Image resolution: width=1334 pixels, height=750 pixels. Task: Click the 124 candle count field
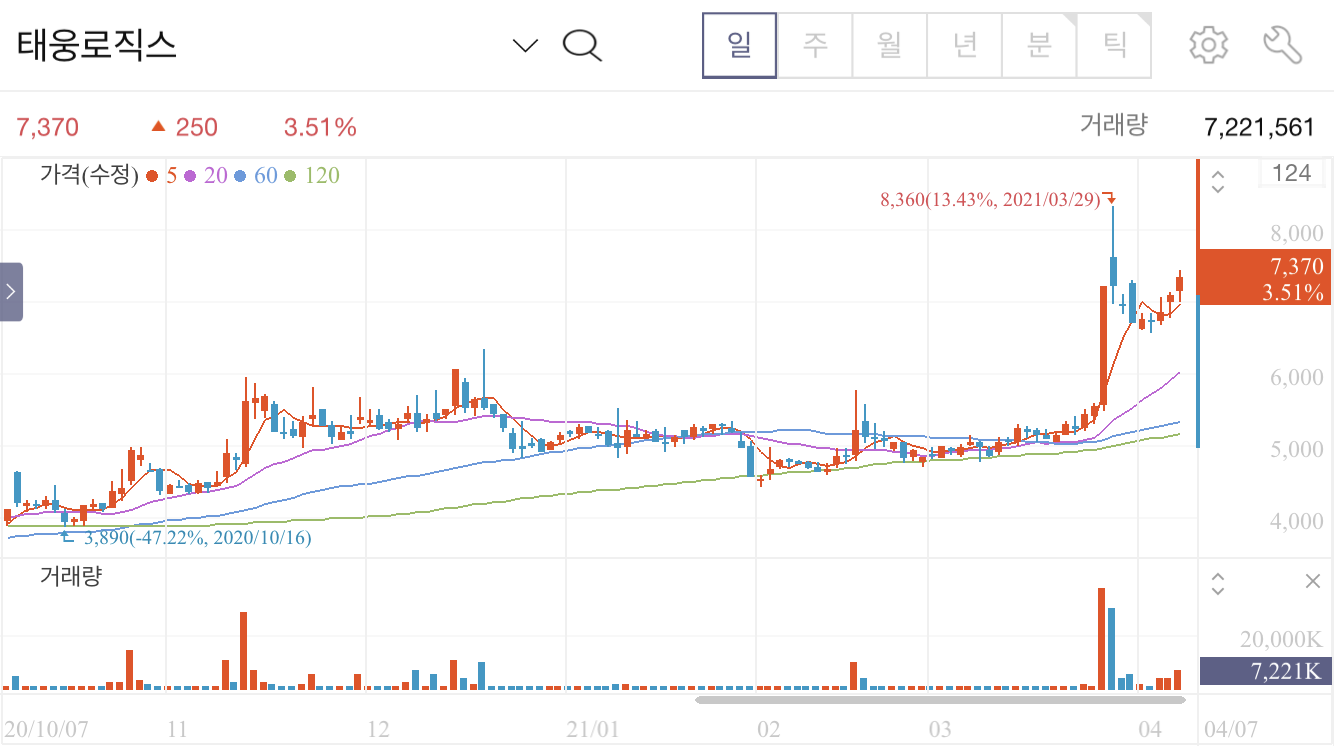pyautogui.click(x=1292, y=173)
